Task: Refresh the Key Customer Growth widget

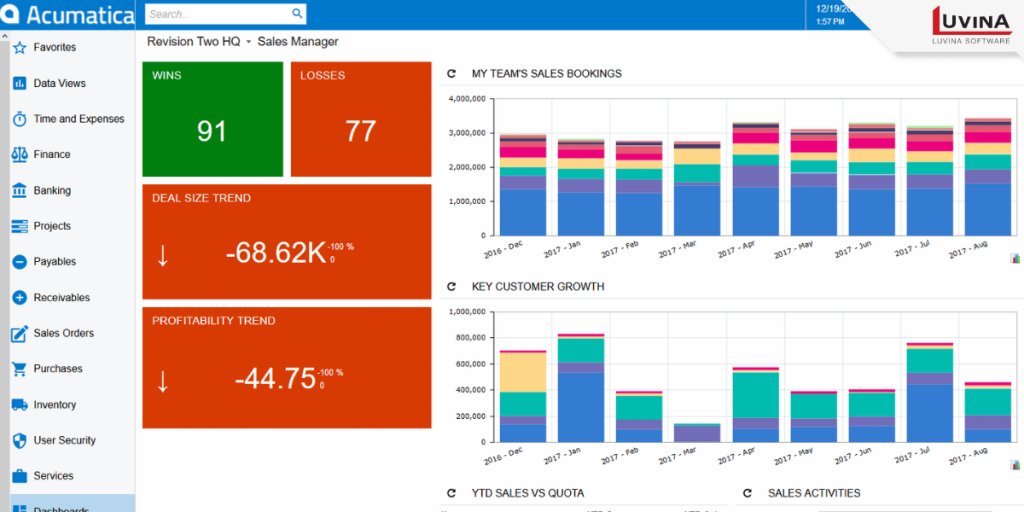Action: 451,287
